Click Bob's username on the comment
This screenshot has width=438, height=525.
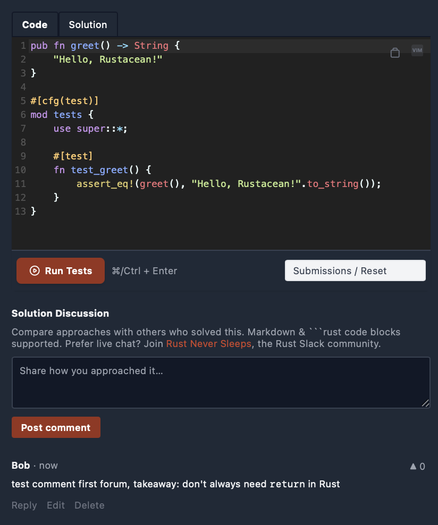[21, 465]
